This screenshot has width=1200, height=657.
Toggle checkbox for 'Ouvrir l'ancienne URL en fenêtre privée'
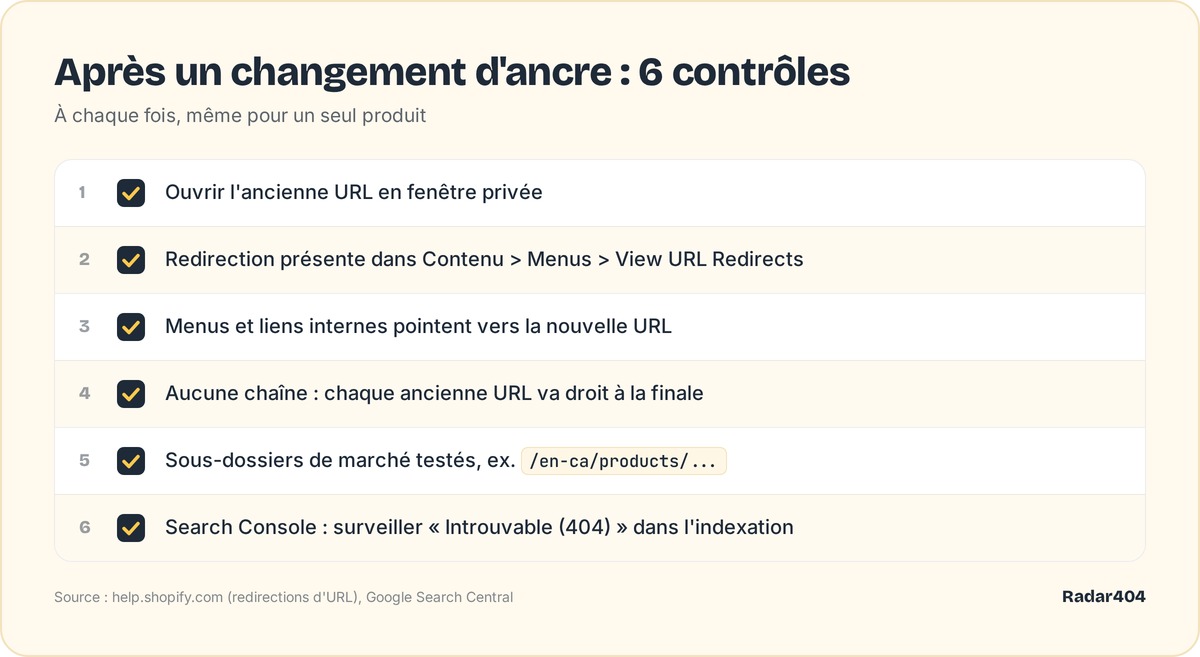pyautogui.click(x=131, y=193)
